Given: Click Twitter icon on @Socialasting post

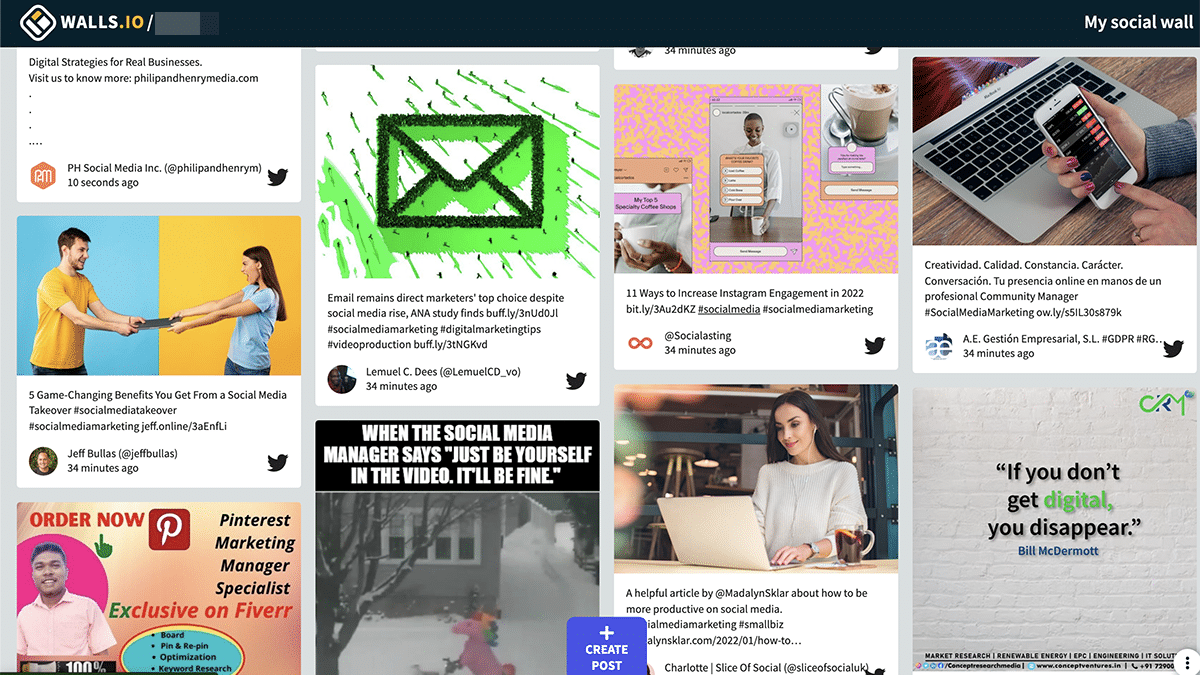Looking at the screenshot, I should point(875,345).
